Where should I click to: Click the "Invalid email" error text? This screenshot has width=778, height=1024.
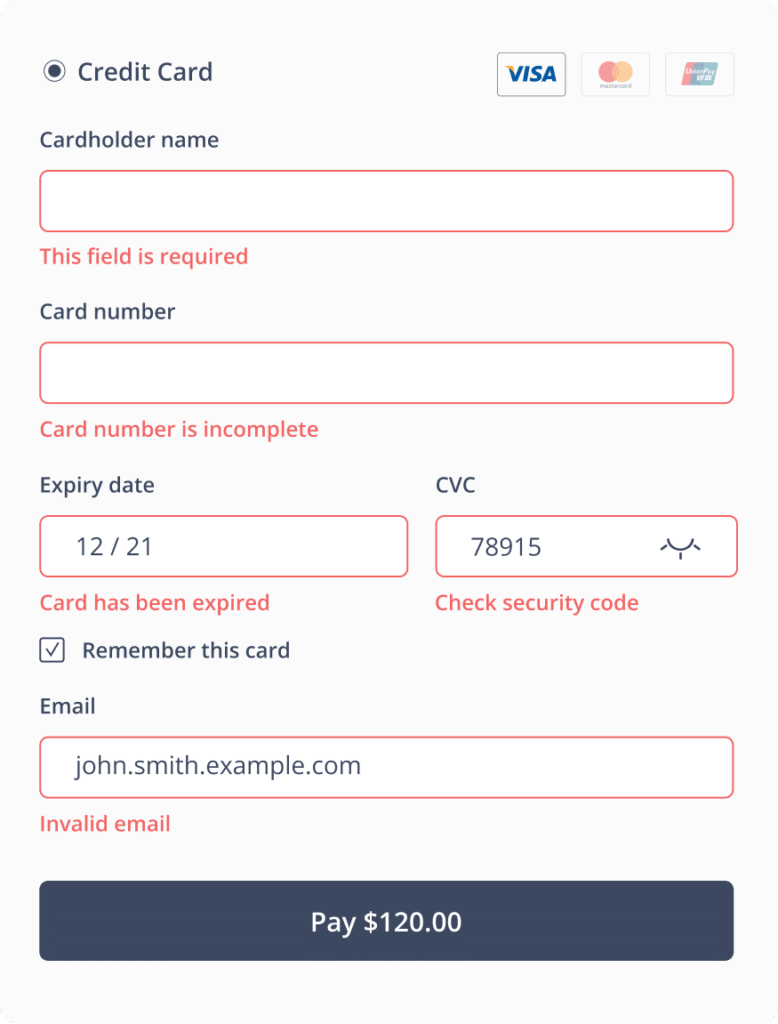[x=105, y=824]
